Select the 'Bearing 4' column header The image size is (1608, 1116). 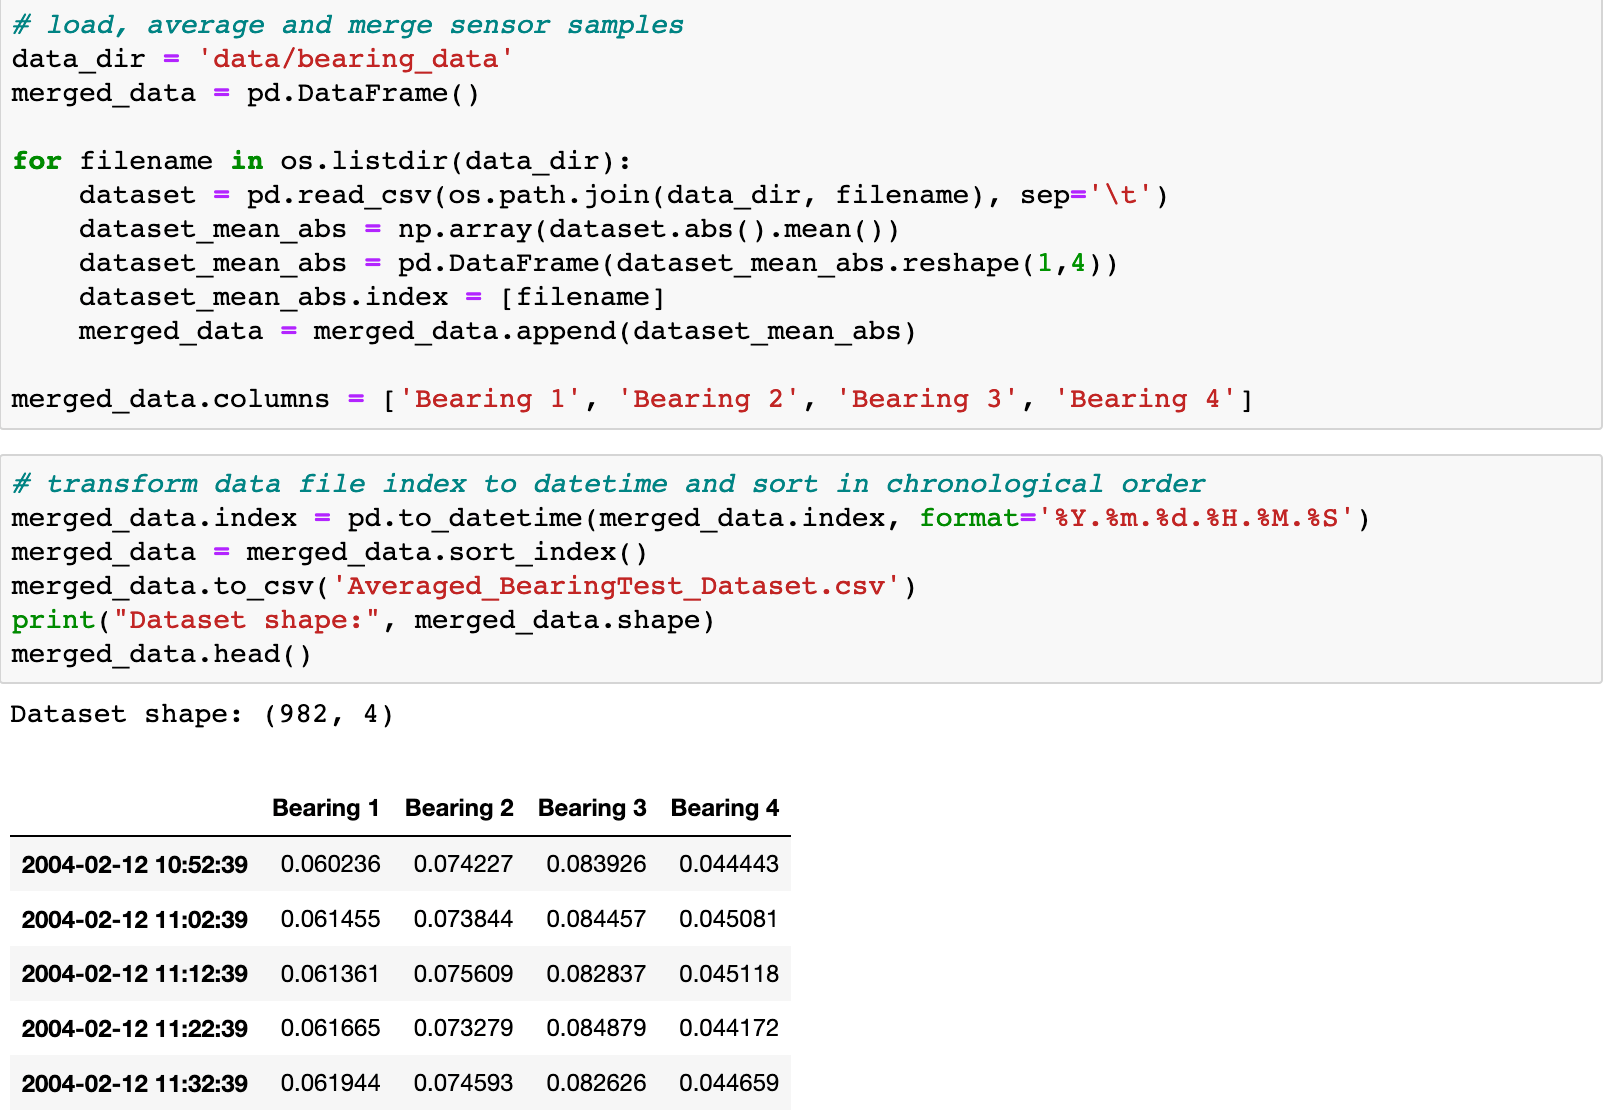[725, 808]
